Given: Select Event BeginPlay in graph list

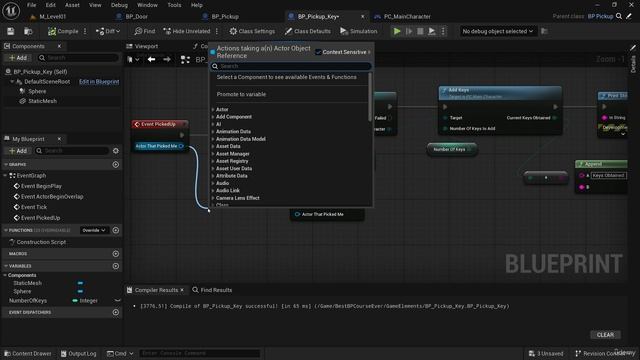Looking at the screenshot, I should coord(41,186).
